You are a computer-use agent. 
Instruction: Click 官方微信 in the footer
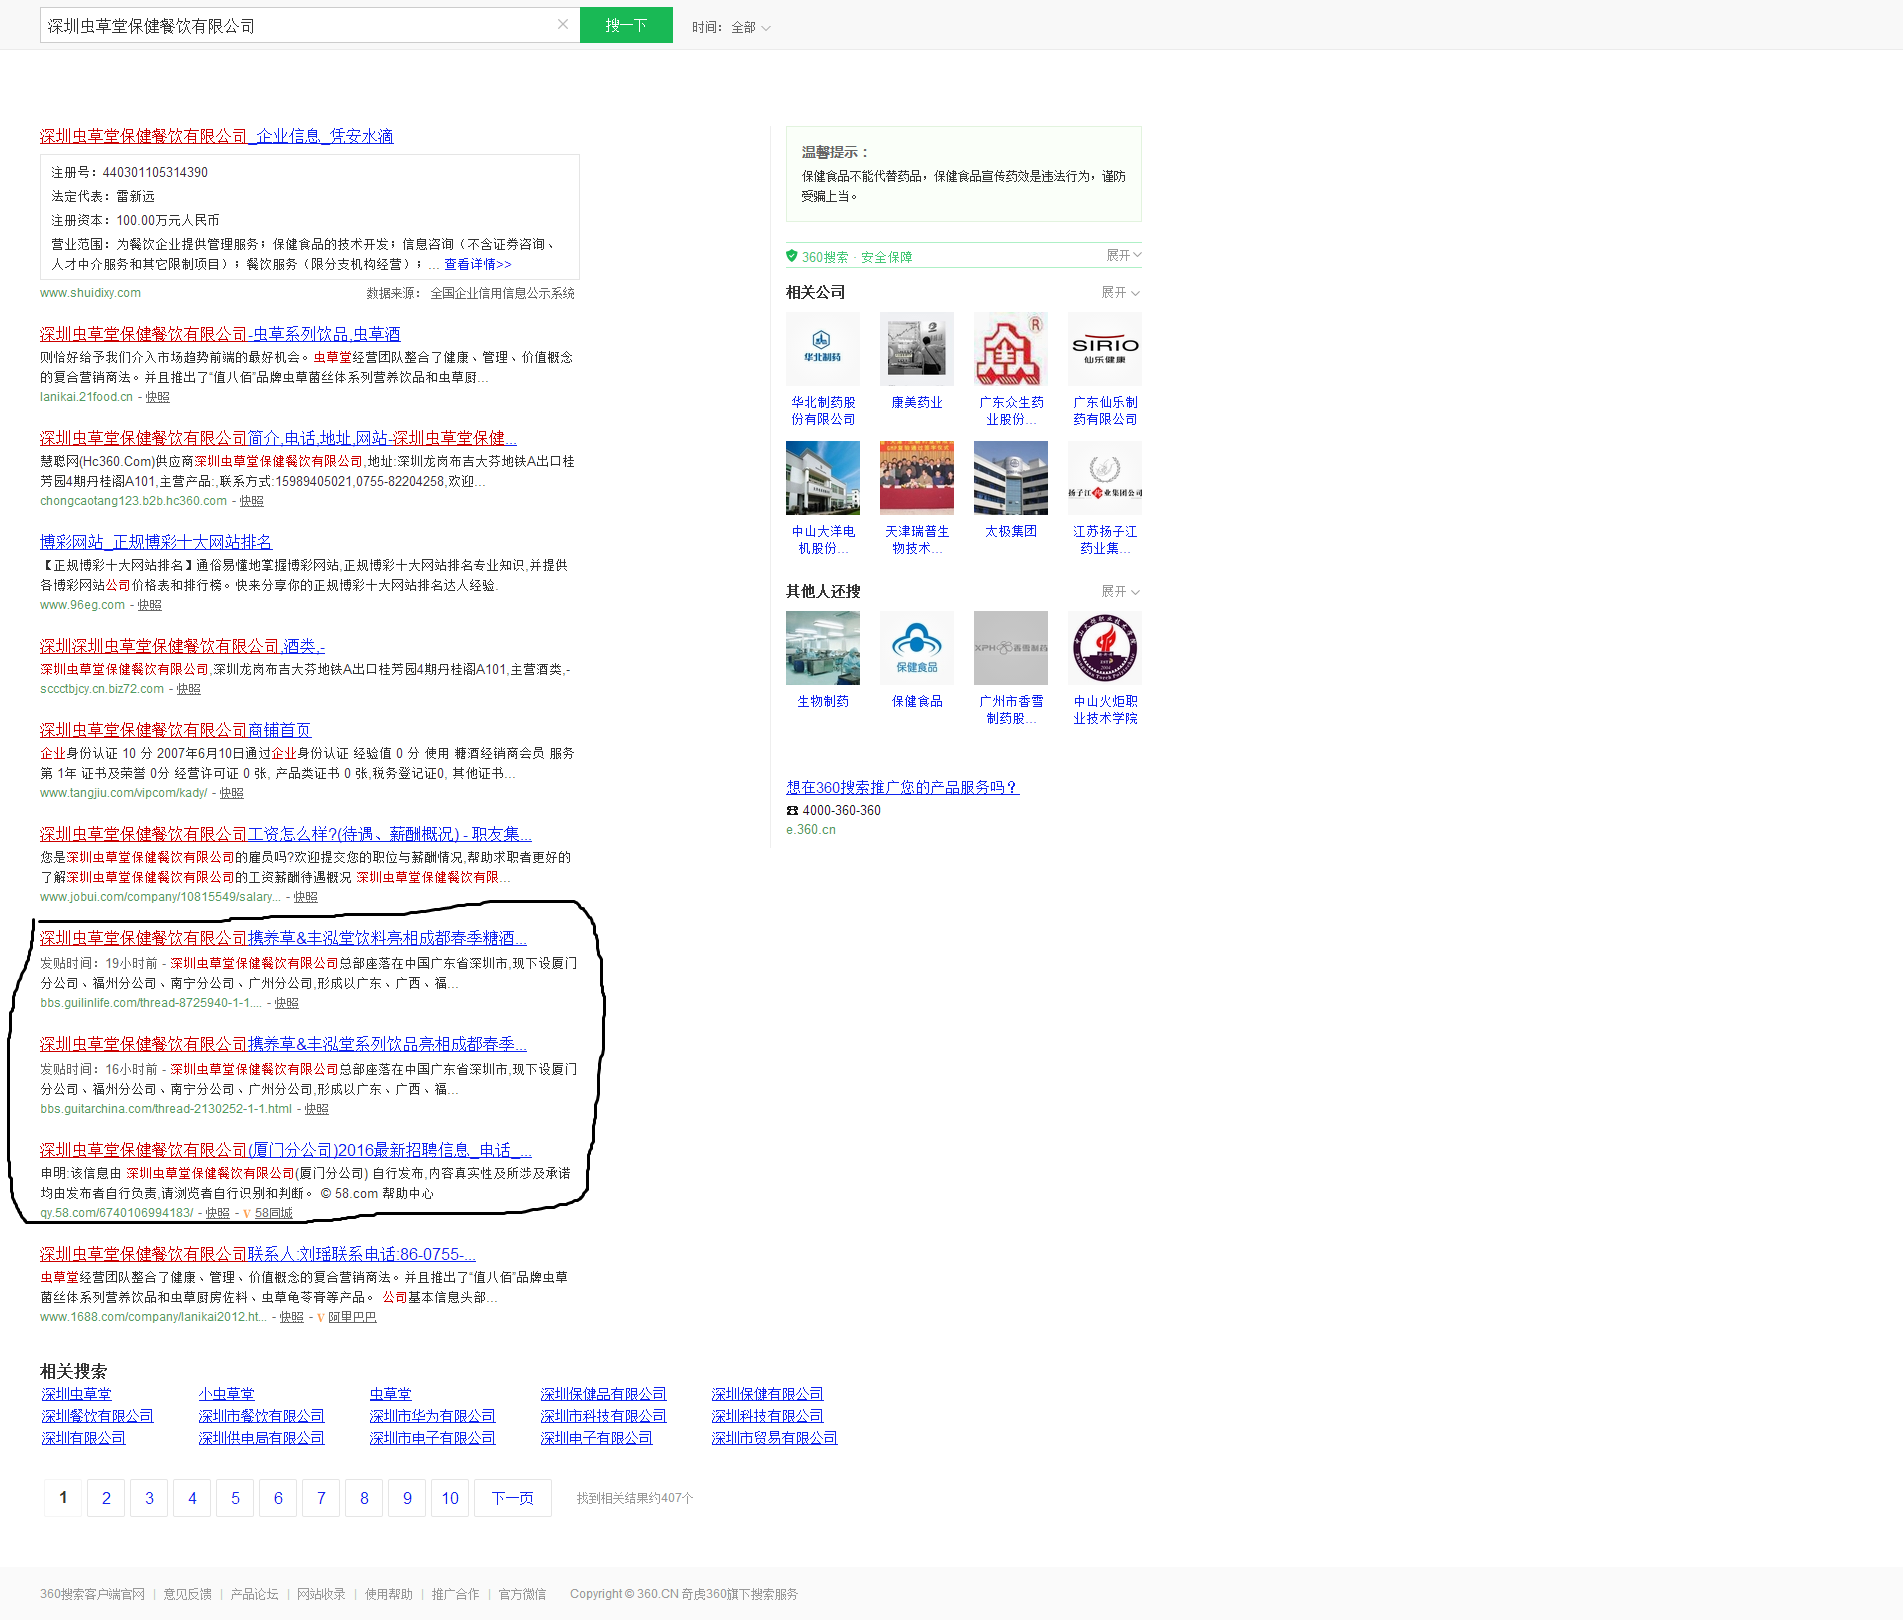coord(522,1594)
